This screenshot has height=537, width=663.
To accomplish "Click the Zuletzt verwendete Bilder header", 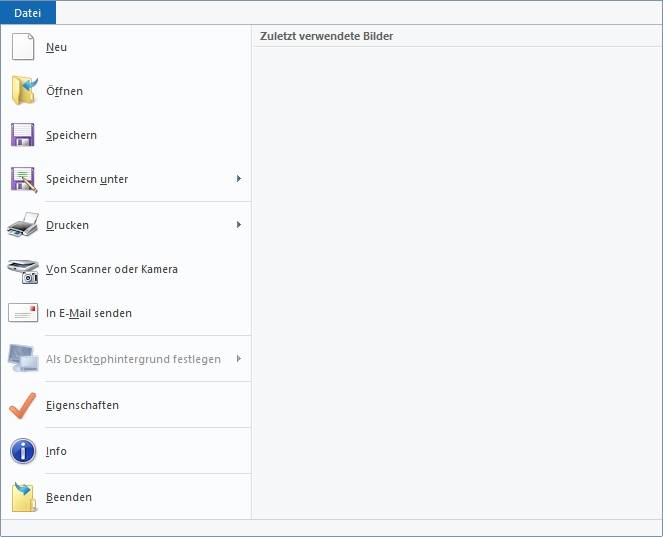I will click(326, 36).
